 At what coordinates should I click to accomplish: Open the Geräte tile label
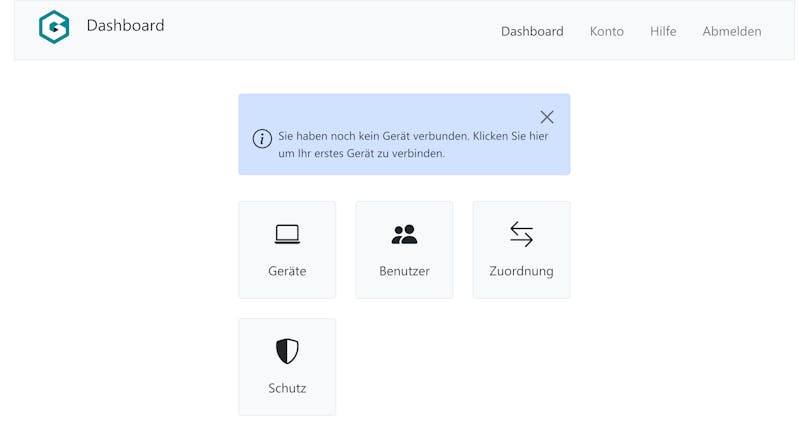point(287,271)
